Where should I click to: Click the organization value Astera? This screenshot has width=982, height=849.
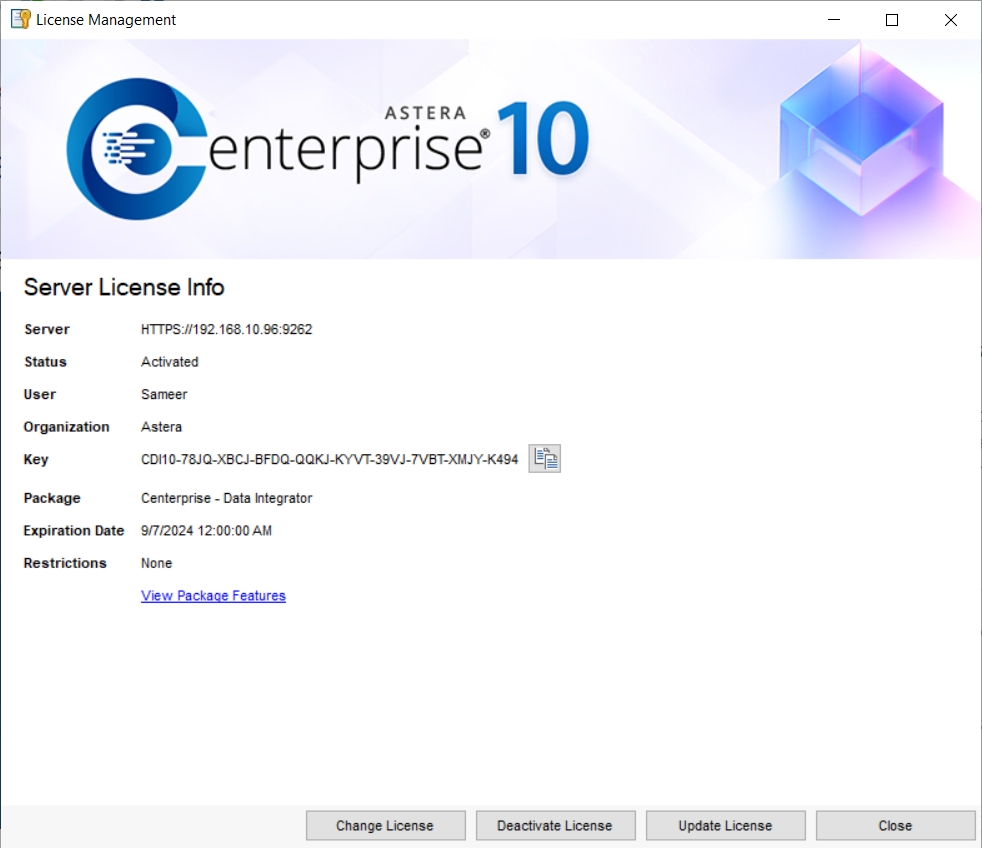[x=162, y=427]
